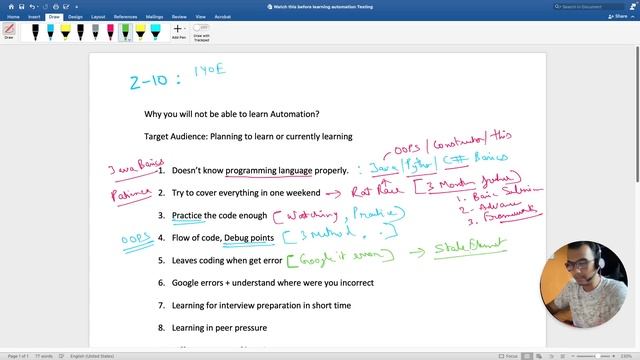The image size is (640, 360).
Task: Switch to Draft view icon
Action: click(562, 356)
